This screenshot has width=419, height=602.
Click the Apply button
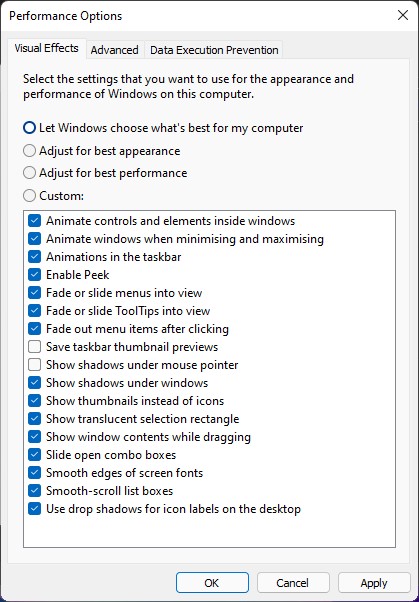point(374,583)
